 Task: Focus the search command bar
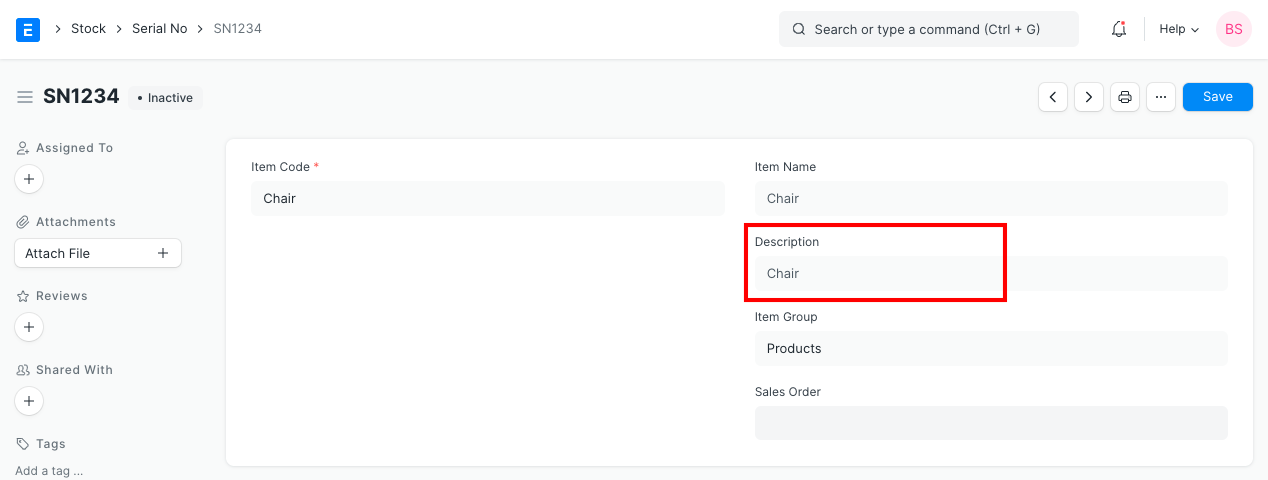928,29
